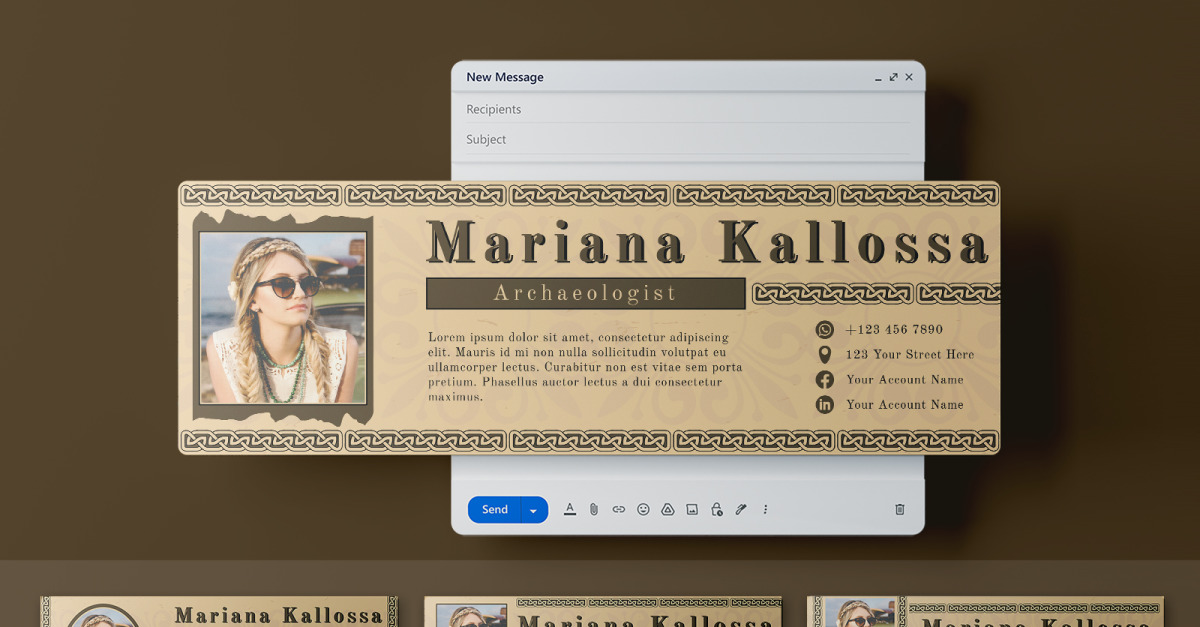The height and width of the screenshot is (627, 1200).
Task: Discard draft with trash icon
Action: [x=899, y=509]
